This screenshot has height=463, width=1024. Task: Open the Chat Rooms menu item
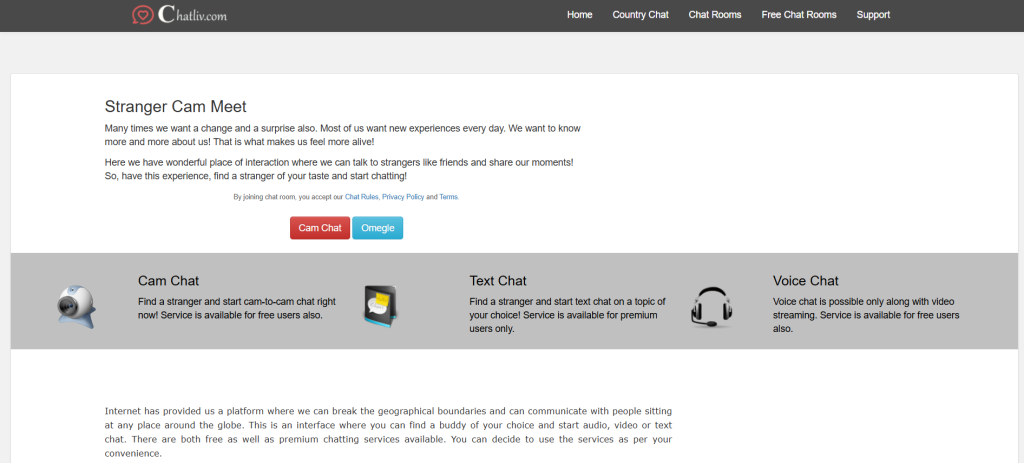tap(714, 14)
